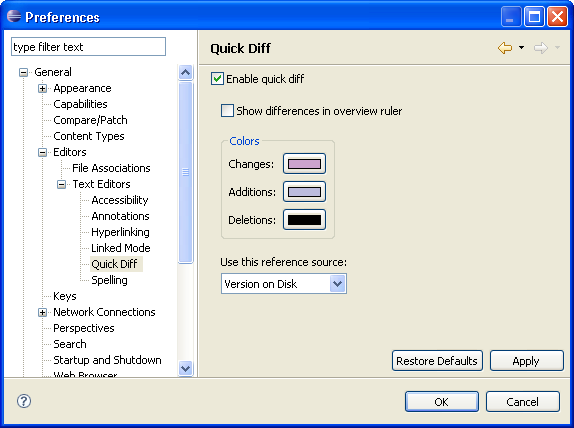Select Compare/Patch preference page
The width and height of the screenshot is (574, 428).
click(90, 120)
